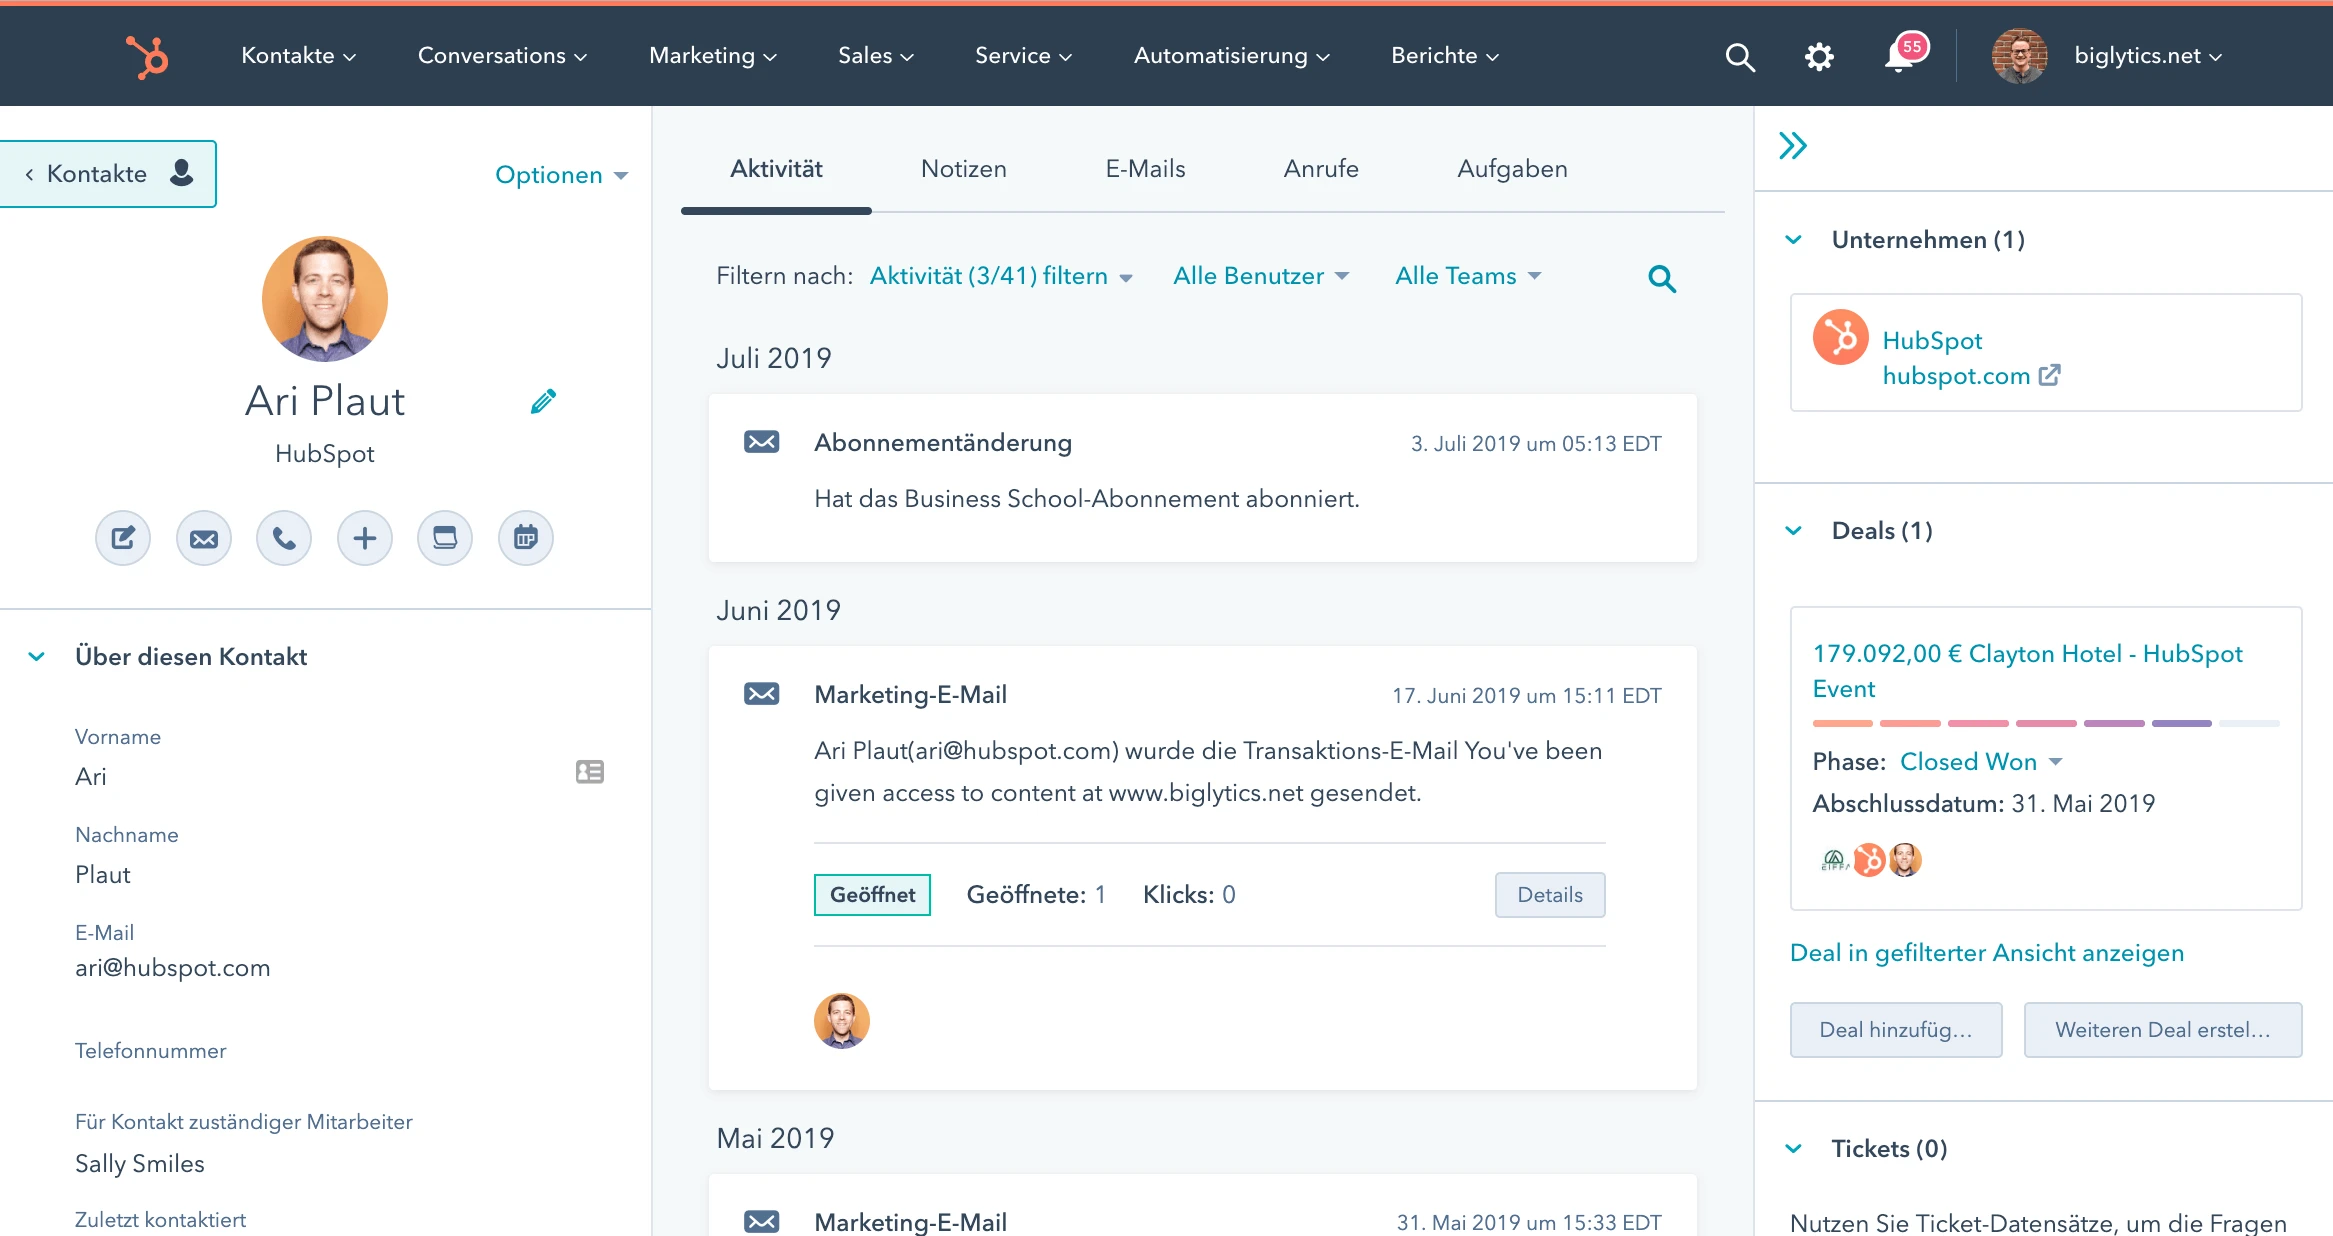This screenshot has width=2333, height=1236.
Task: Switch to Aufgaben tab
Action: pyautogui.click(x=1512, y=169)
